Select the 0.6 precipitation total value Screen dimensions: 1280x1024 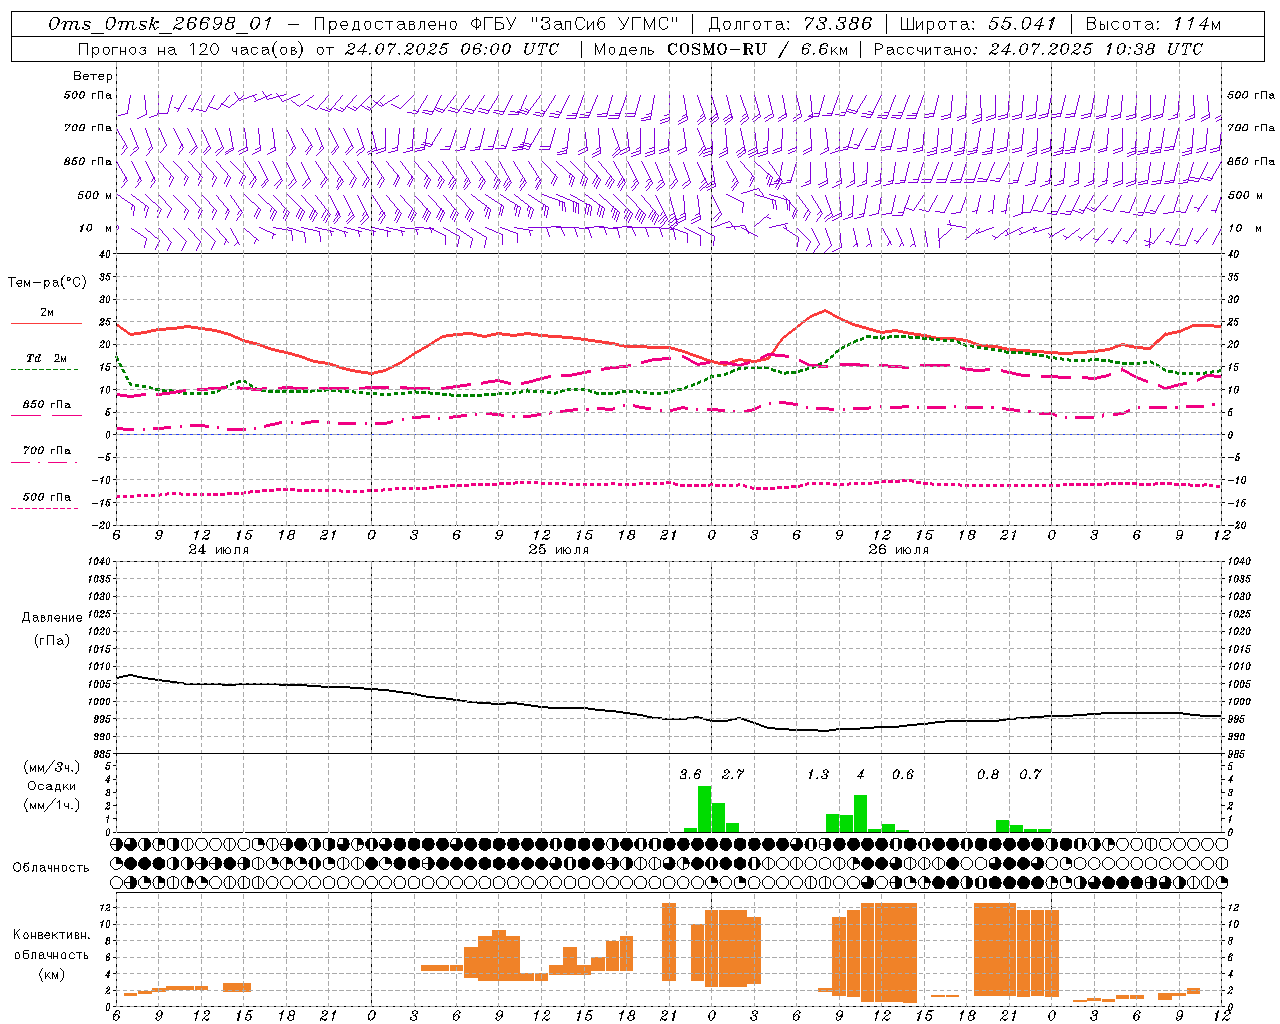click(x=903, y=774)
